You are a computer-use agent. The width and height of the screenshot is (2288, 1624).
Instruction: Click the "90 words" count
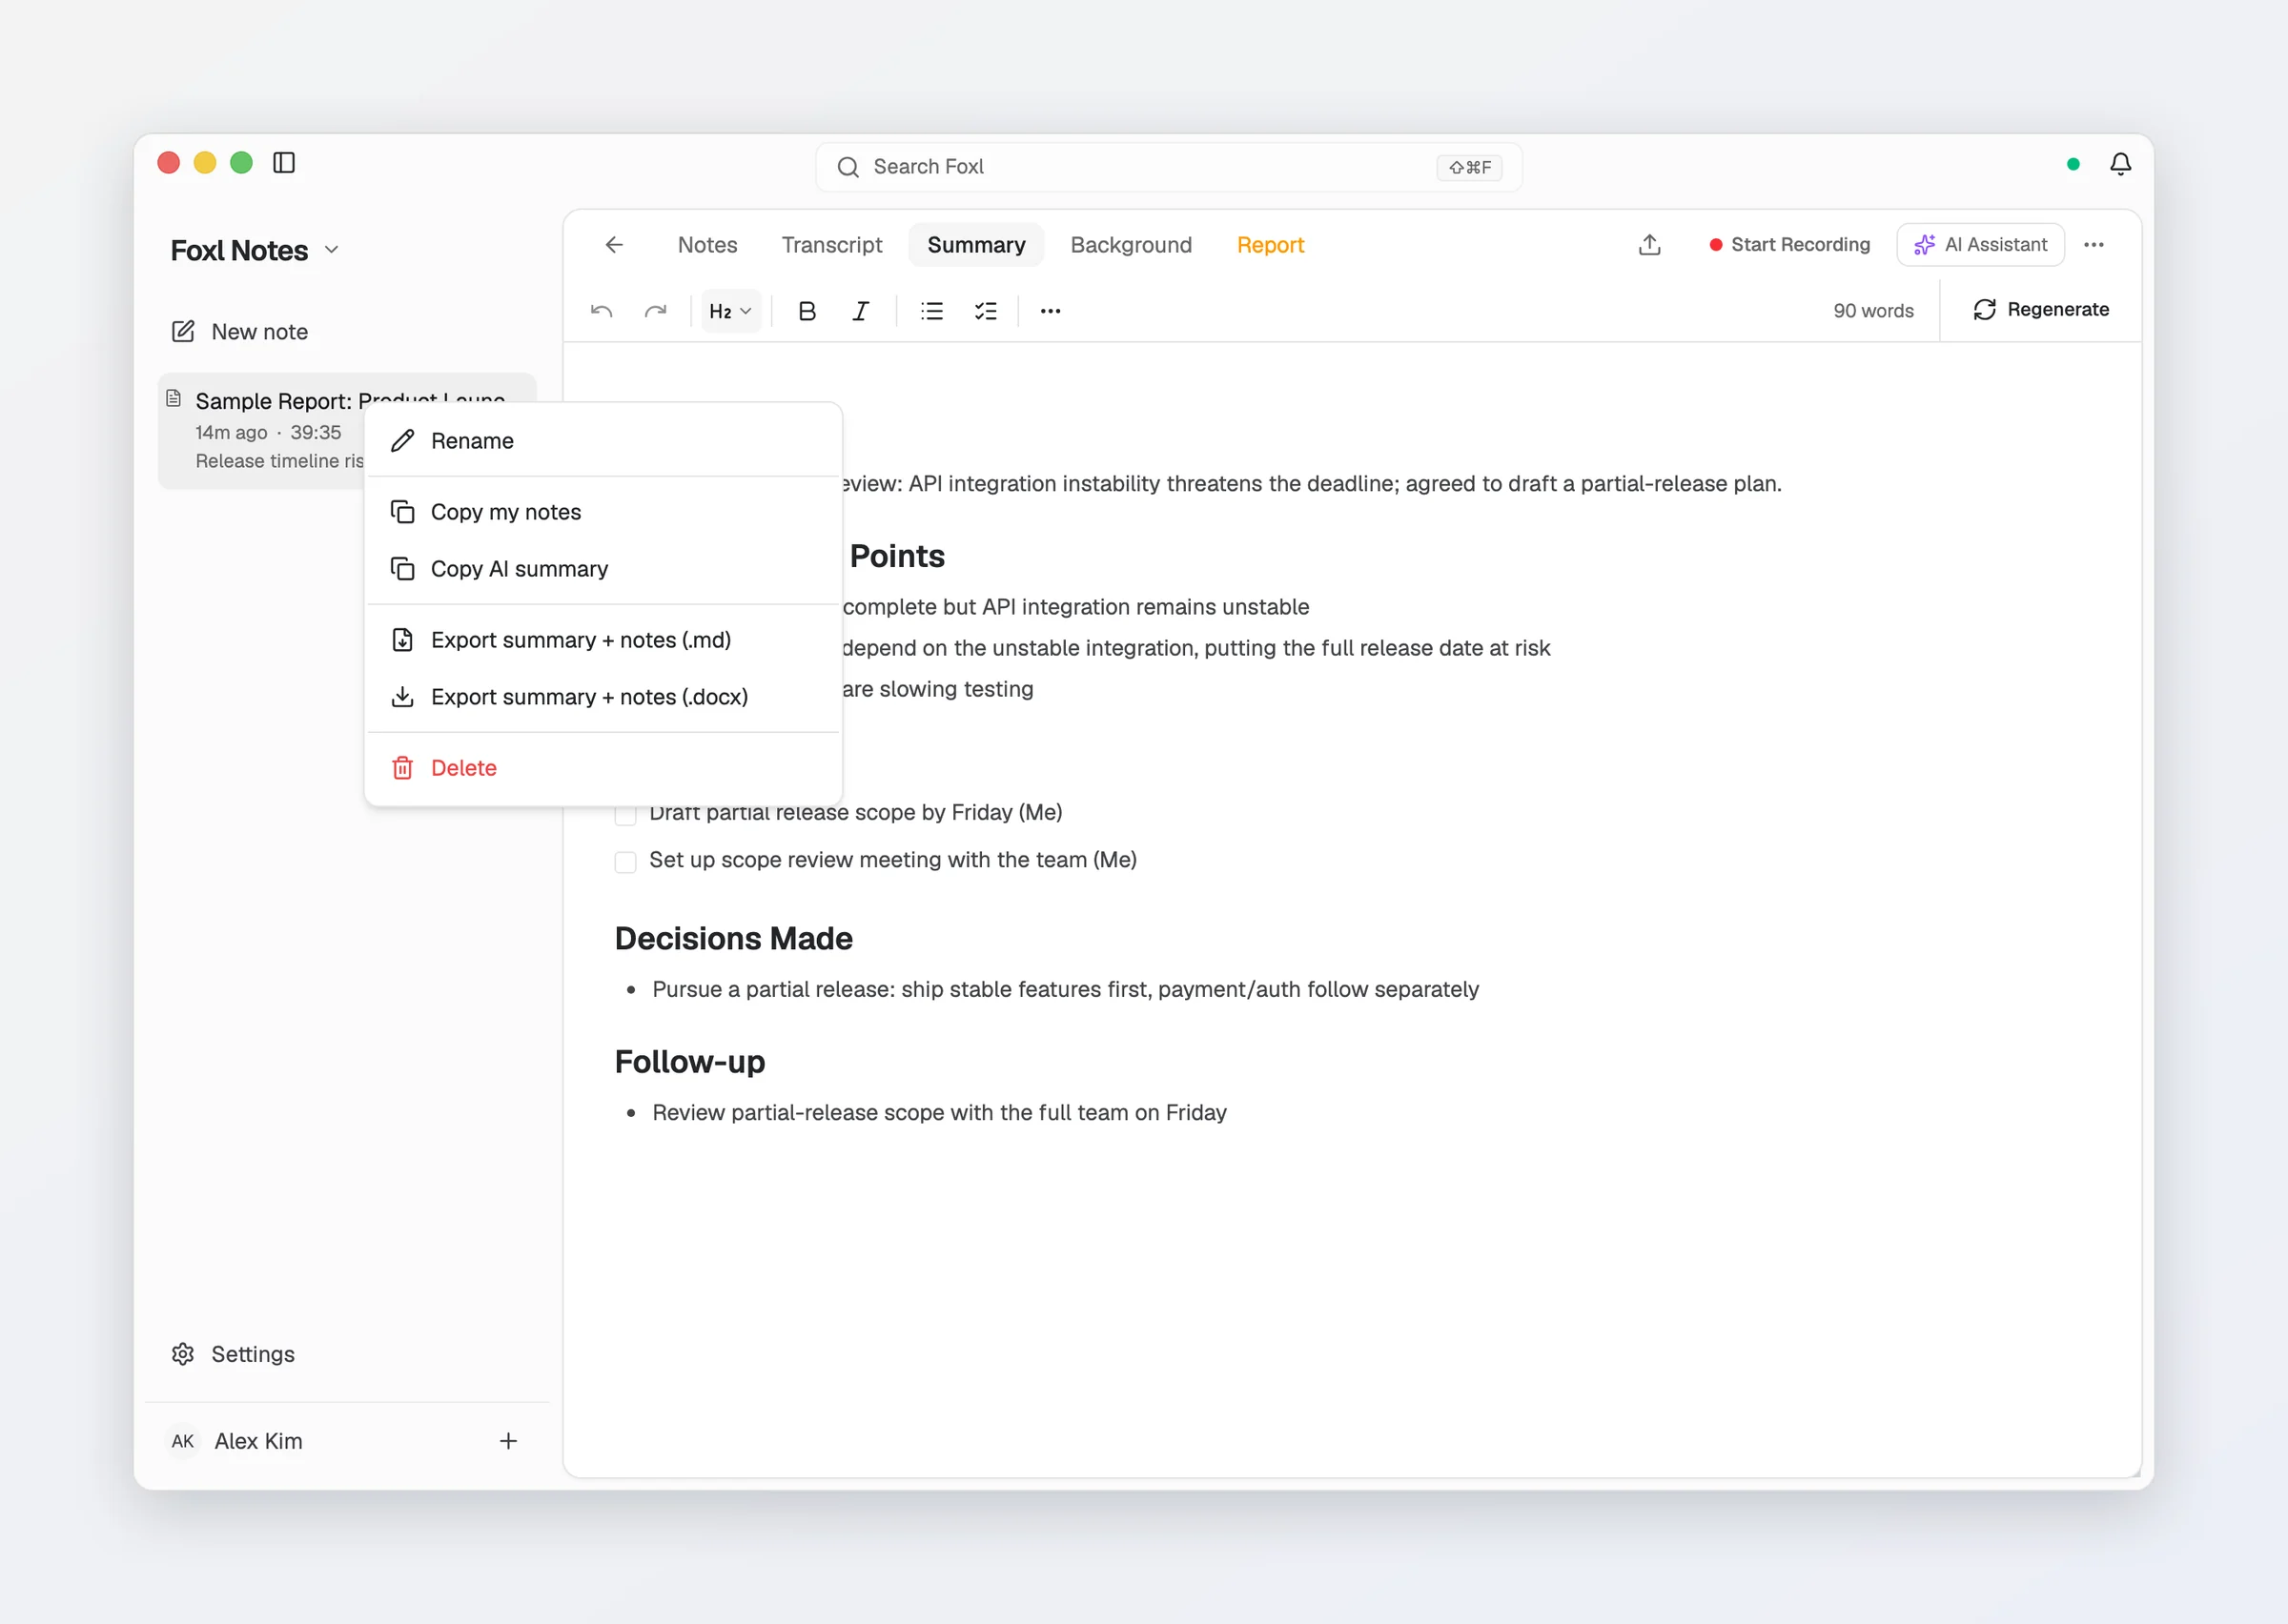click(x=1873, y=311)
